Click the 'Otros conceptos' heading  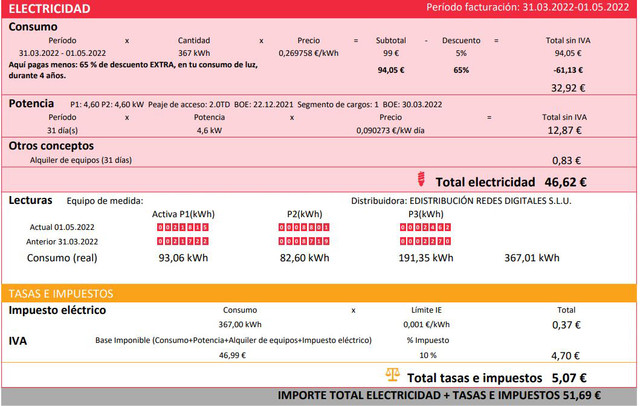[x=51, y=146]
